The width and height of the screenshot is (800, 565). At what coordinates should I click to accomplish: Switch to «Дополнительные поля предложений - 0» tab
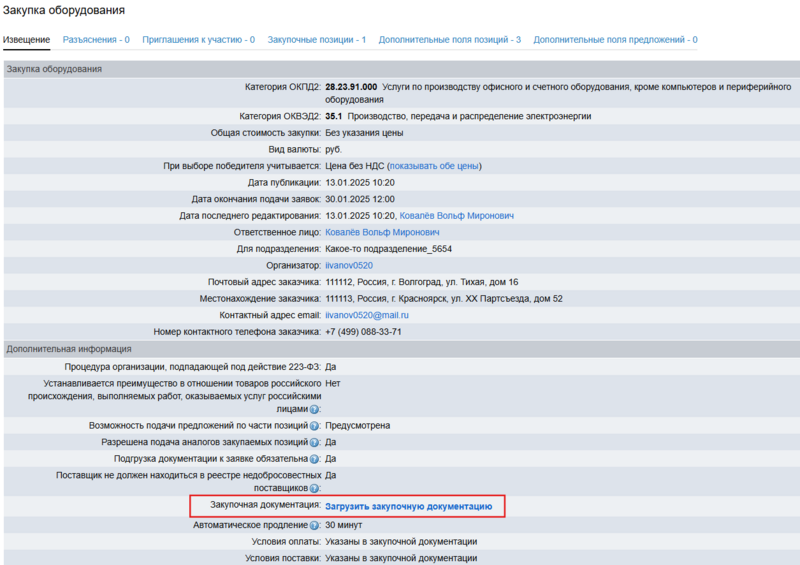(615, 40)
